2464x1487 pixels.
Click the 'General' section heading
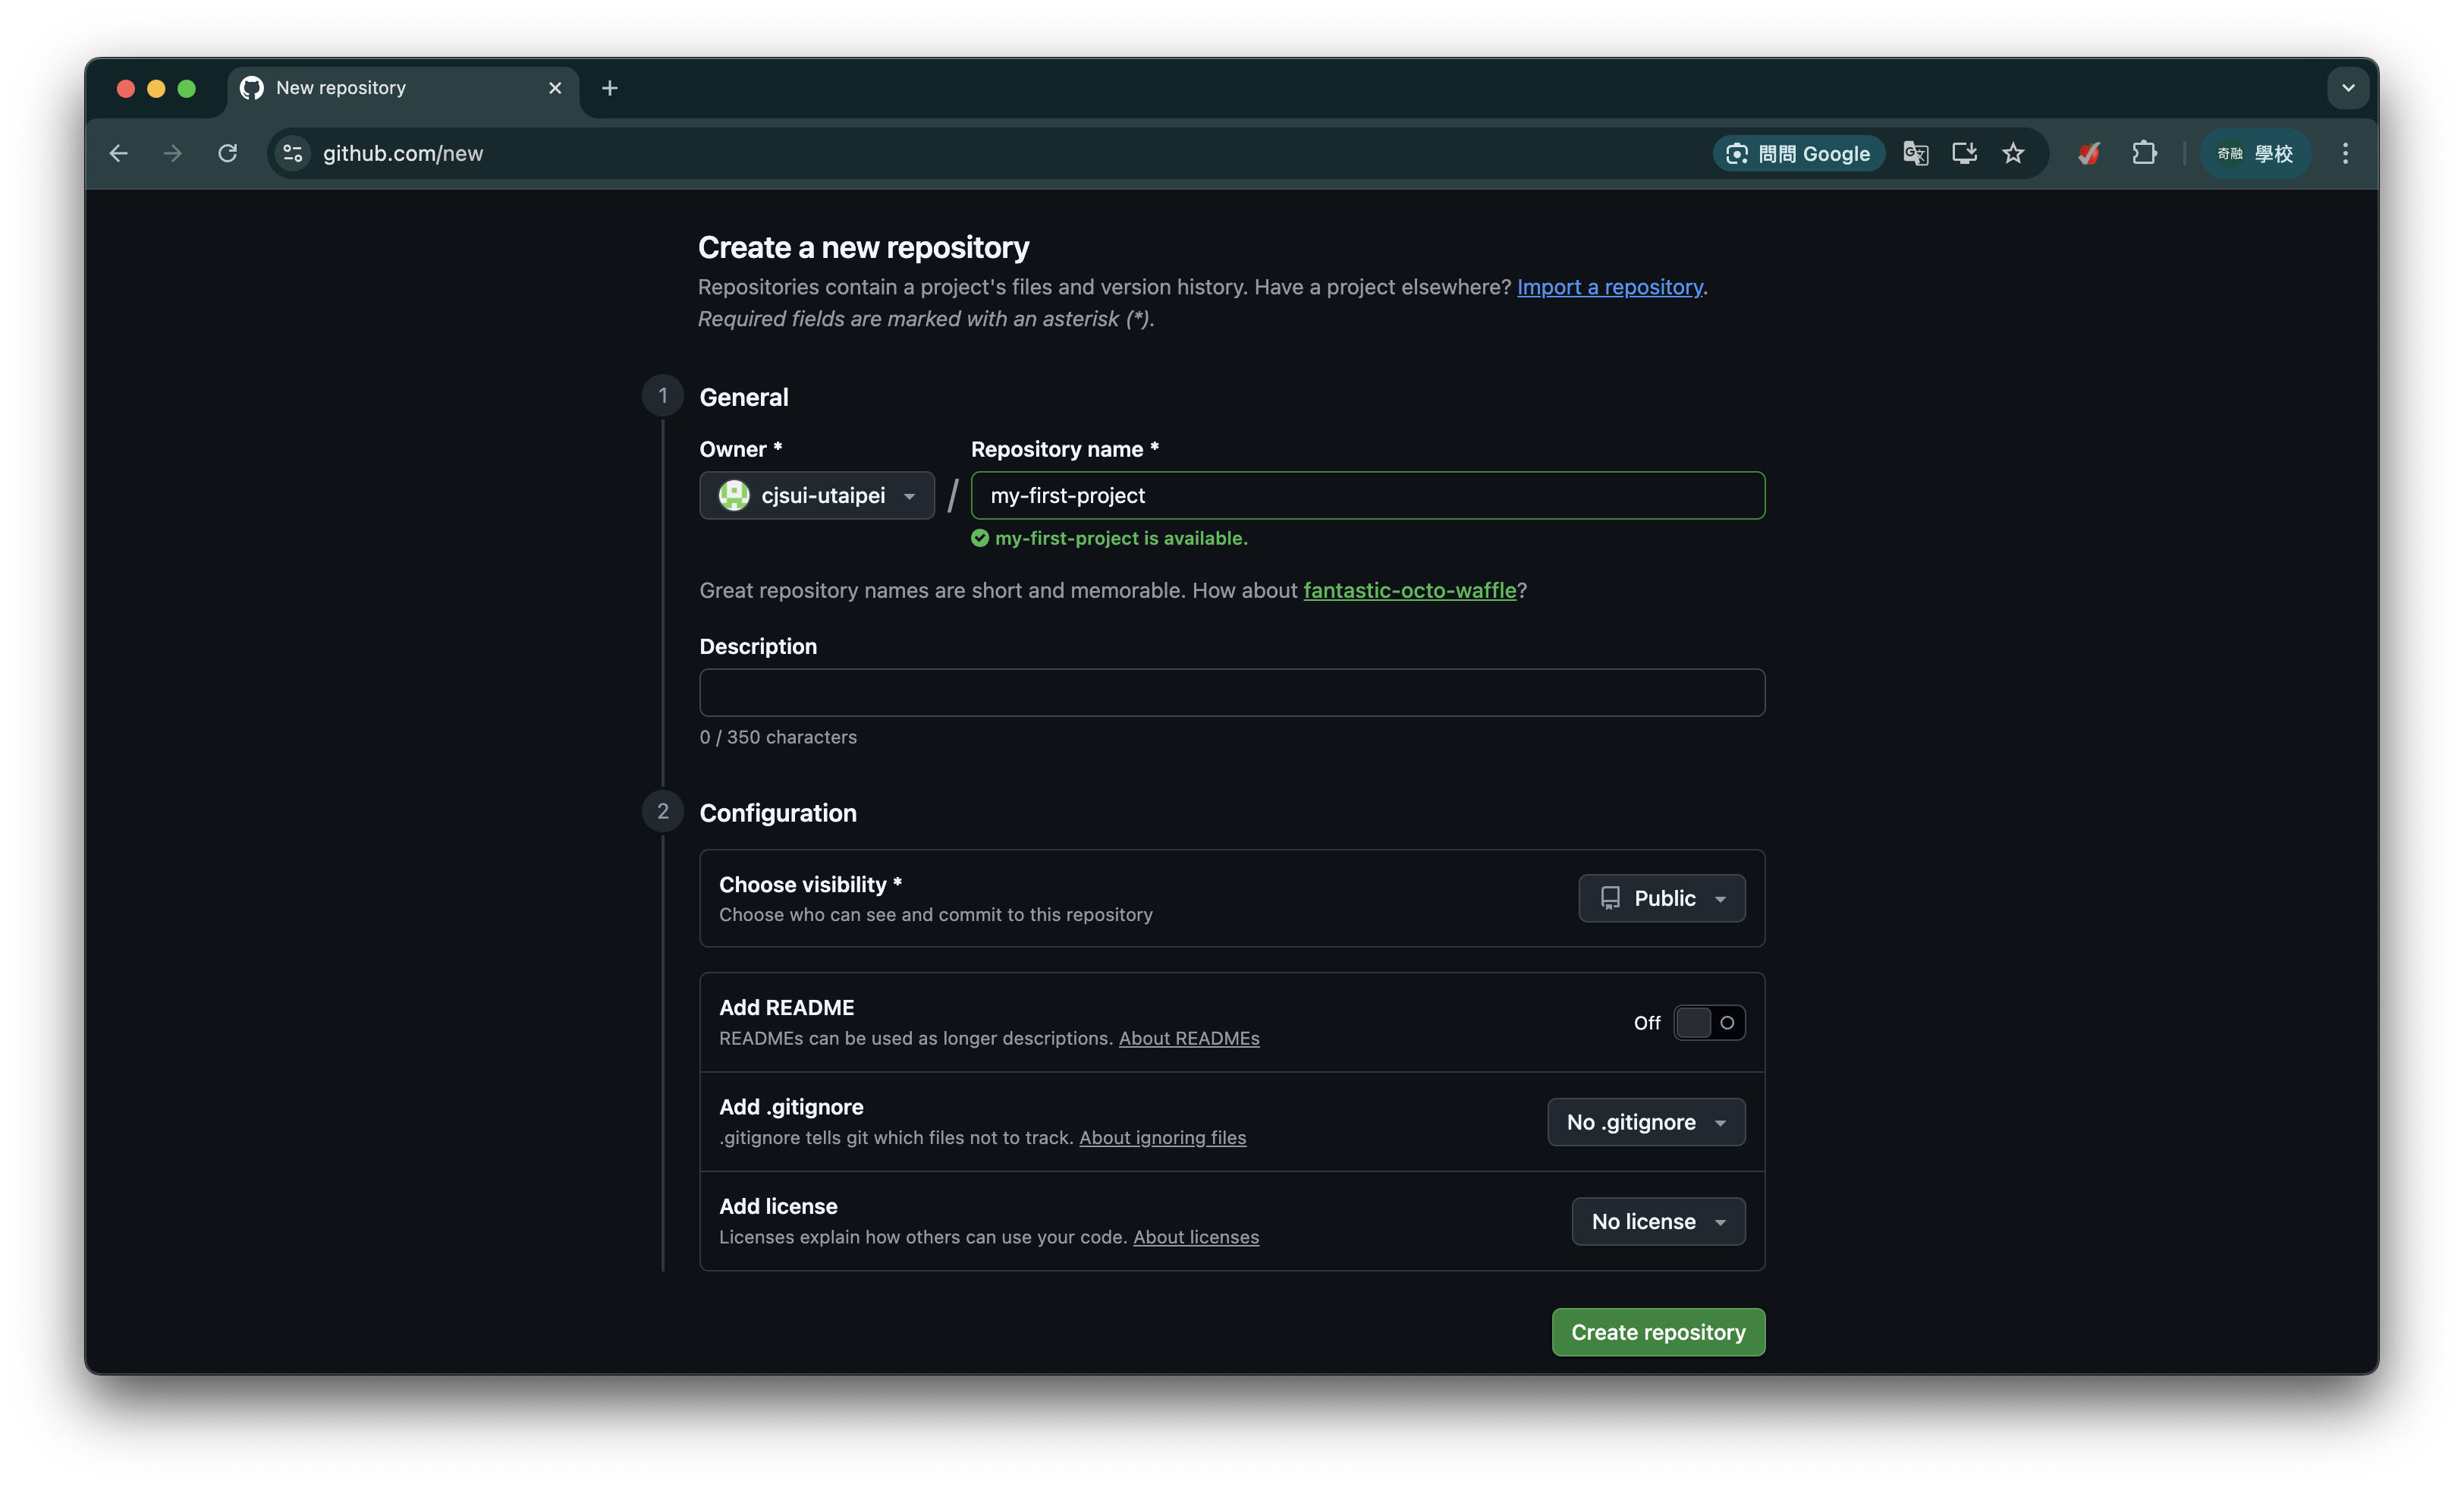pos(743,397)
